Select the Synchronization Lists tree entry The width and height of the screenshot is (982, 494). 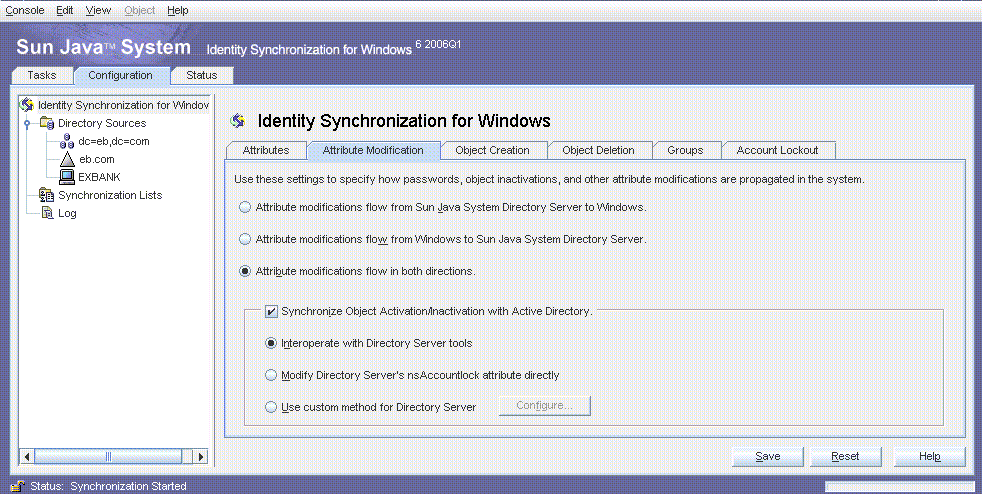coord(110,195)
